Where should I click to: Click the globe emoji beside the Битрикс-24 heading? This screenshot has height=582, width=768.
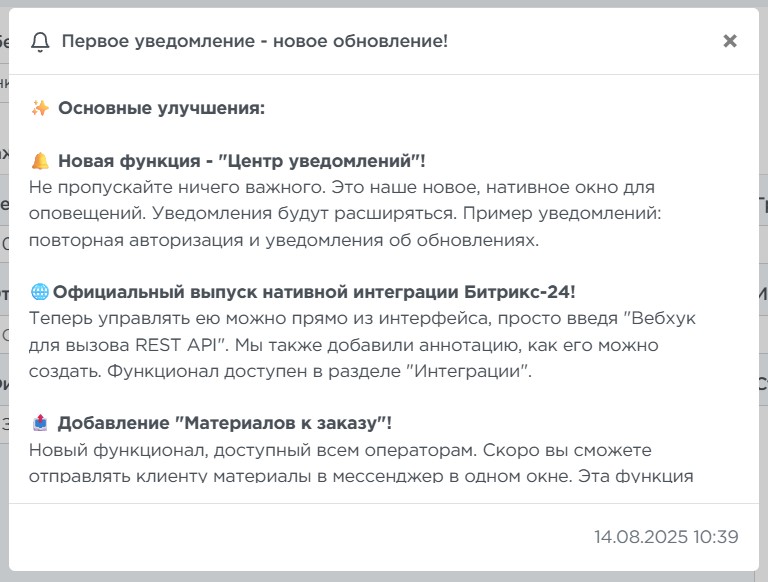tap(40, 292)
